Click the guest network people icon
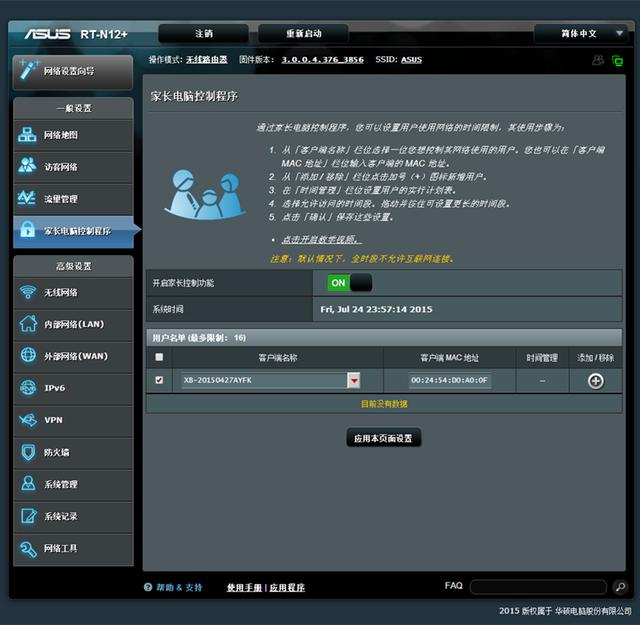 (x=27, y=166)
